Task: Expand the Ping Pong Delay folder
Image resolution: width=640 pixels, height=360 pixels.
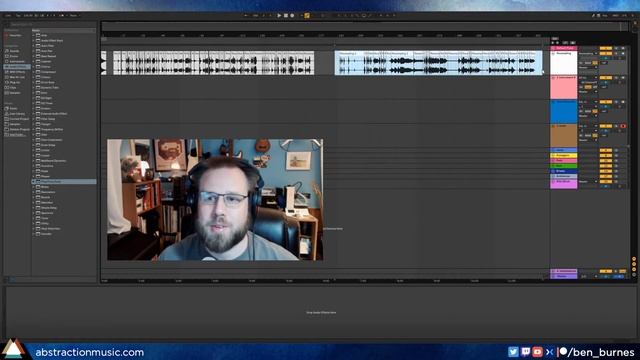Action: click(33, 182)
